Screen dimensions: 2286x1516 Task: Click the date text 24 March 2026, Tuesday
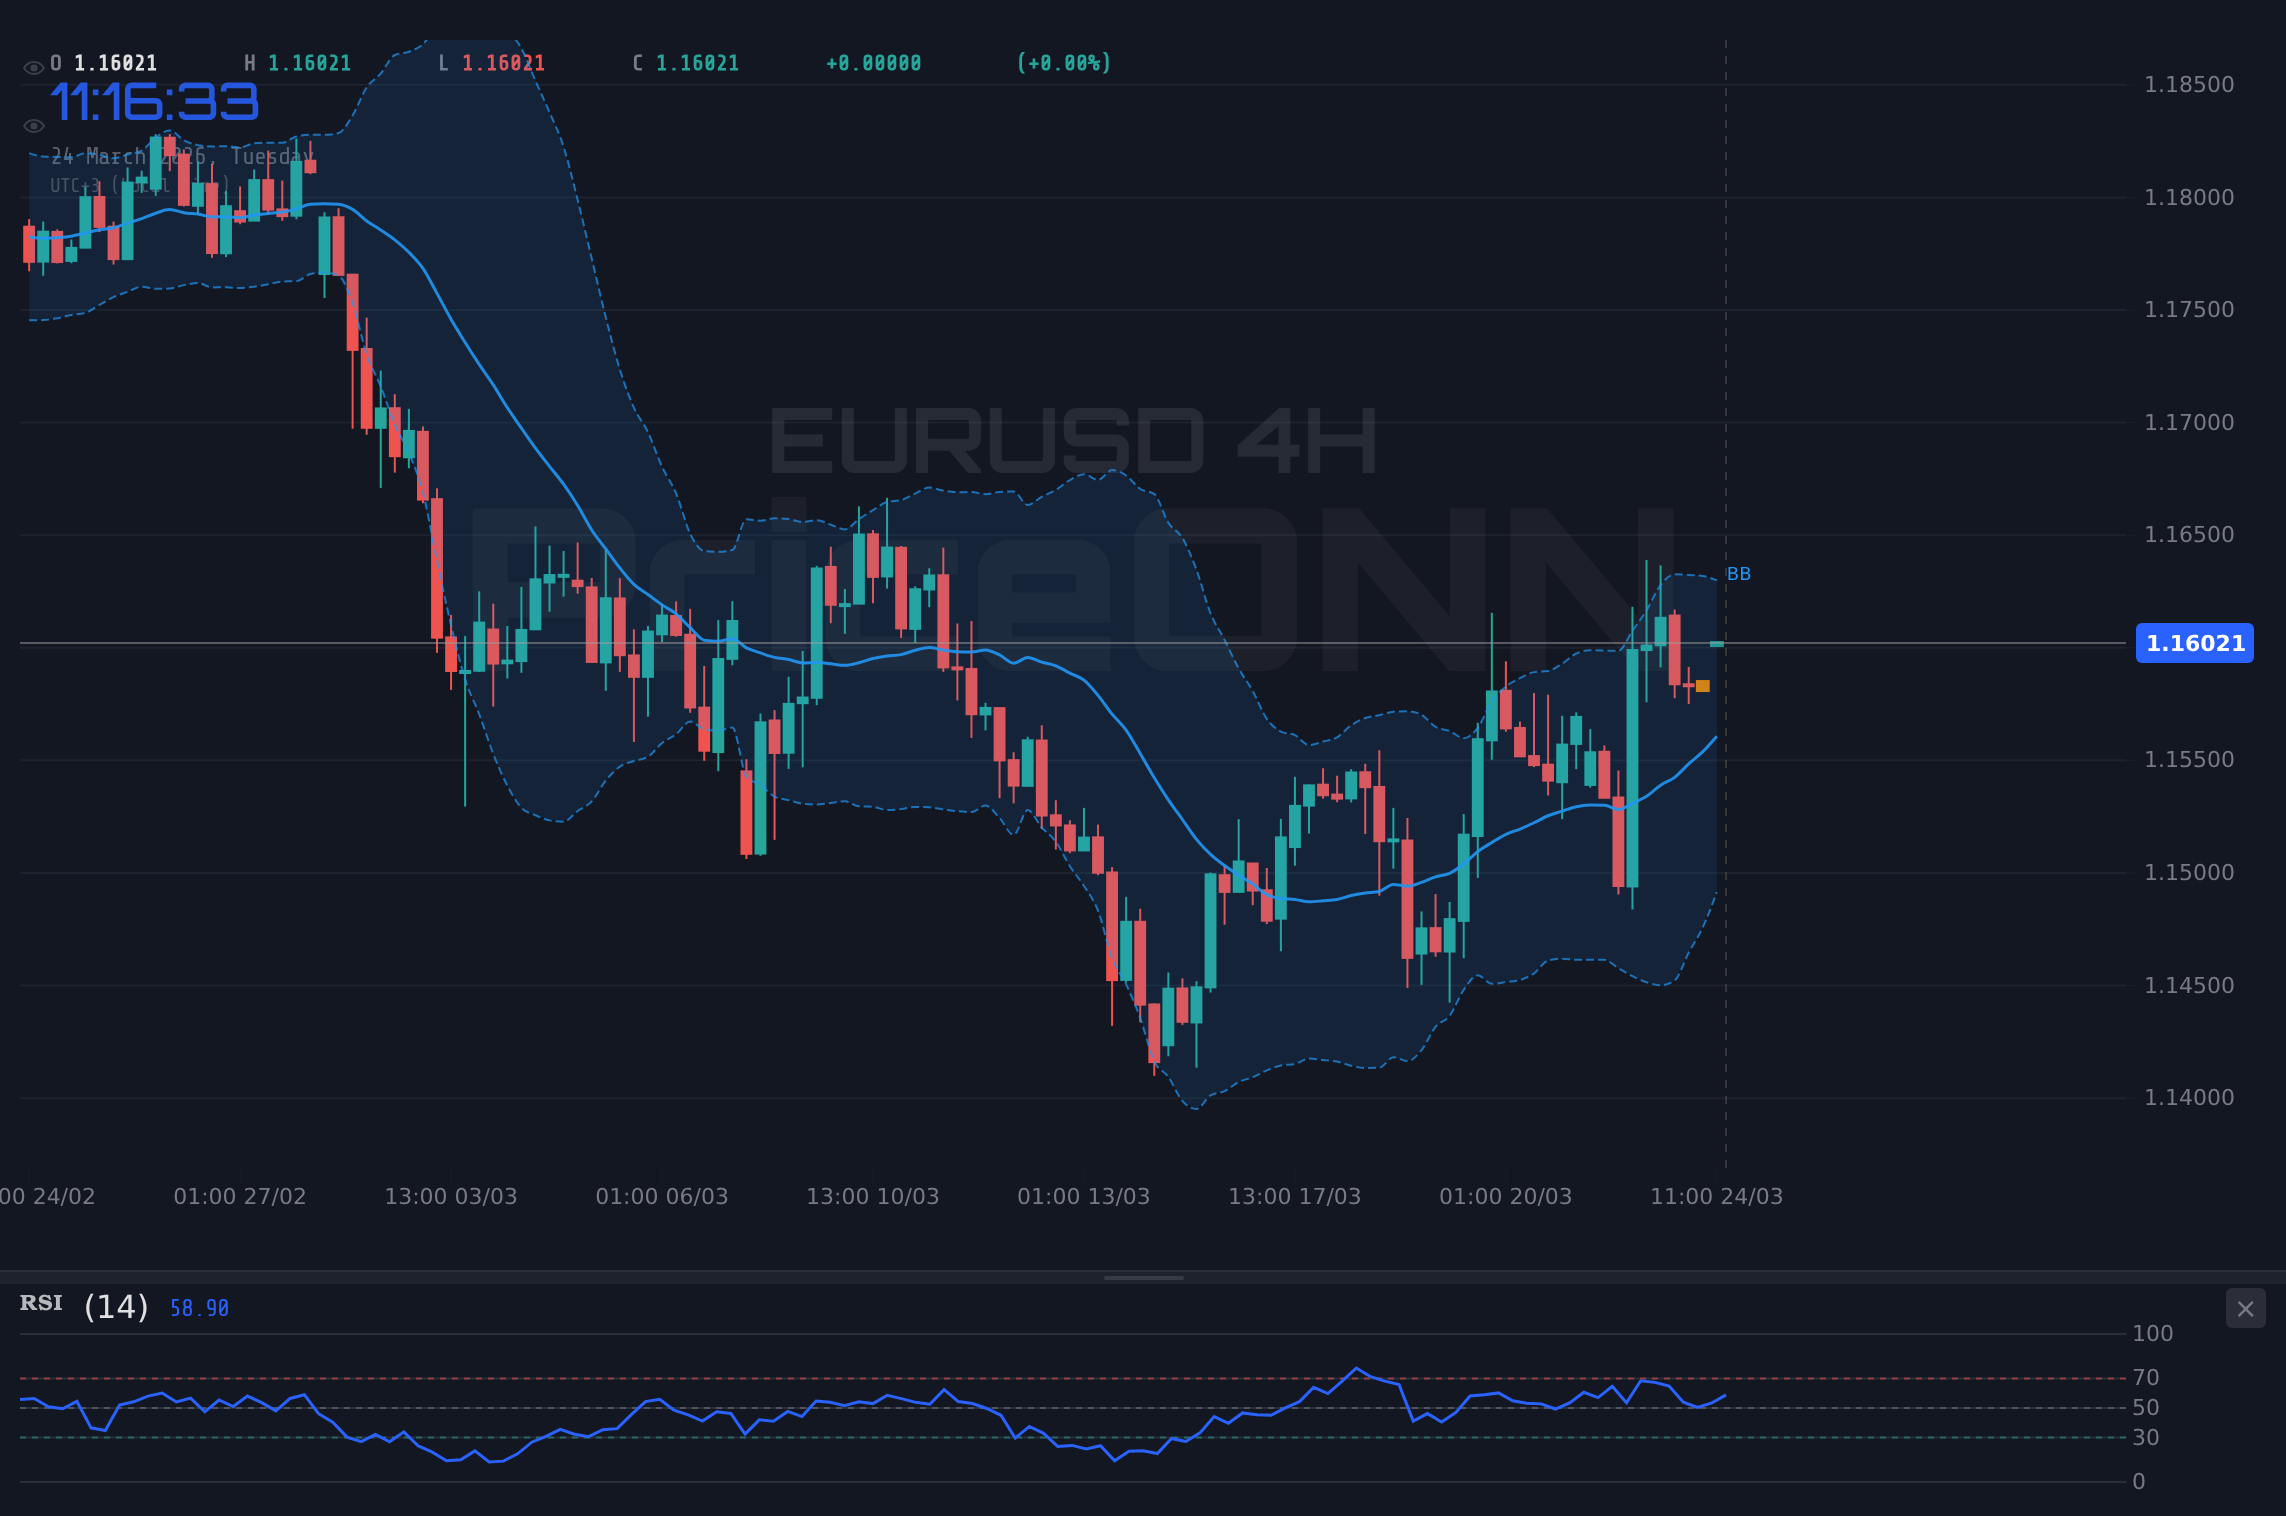click(x=180, y=157)
